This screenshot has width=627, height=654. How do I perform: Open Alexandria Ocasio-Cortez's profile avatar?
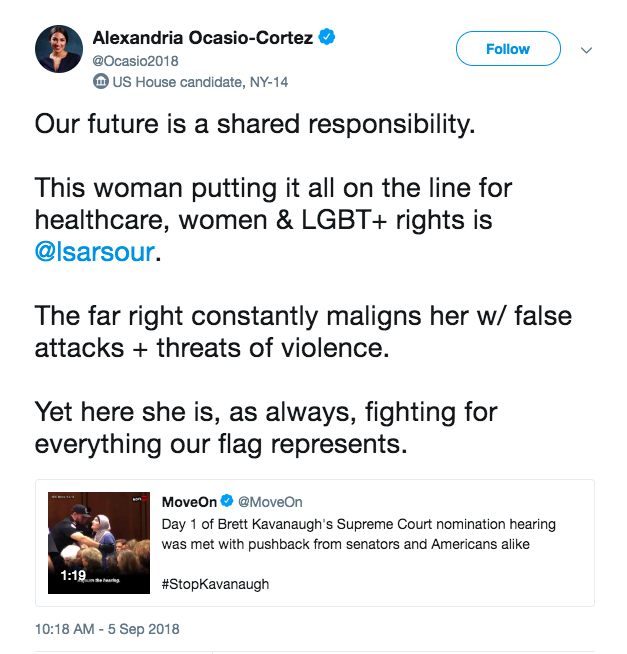[x=60, y=49]
